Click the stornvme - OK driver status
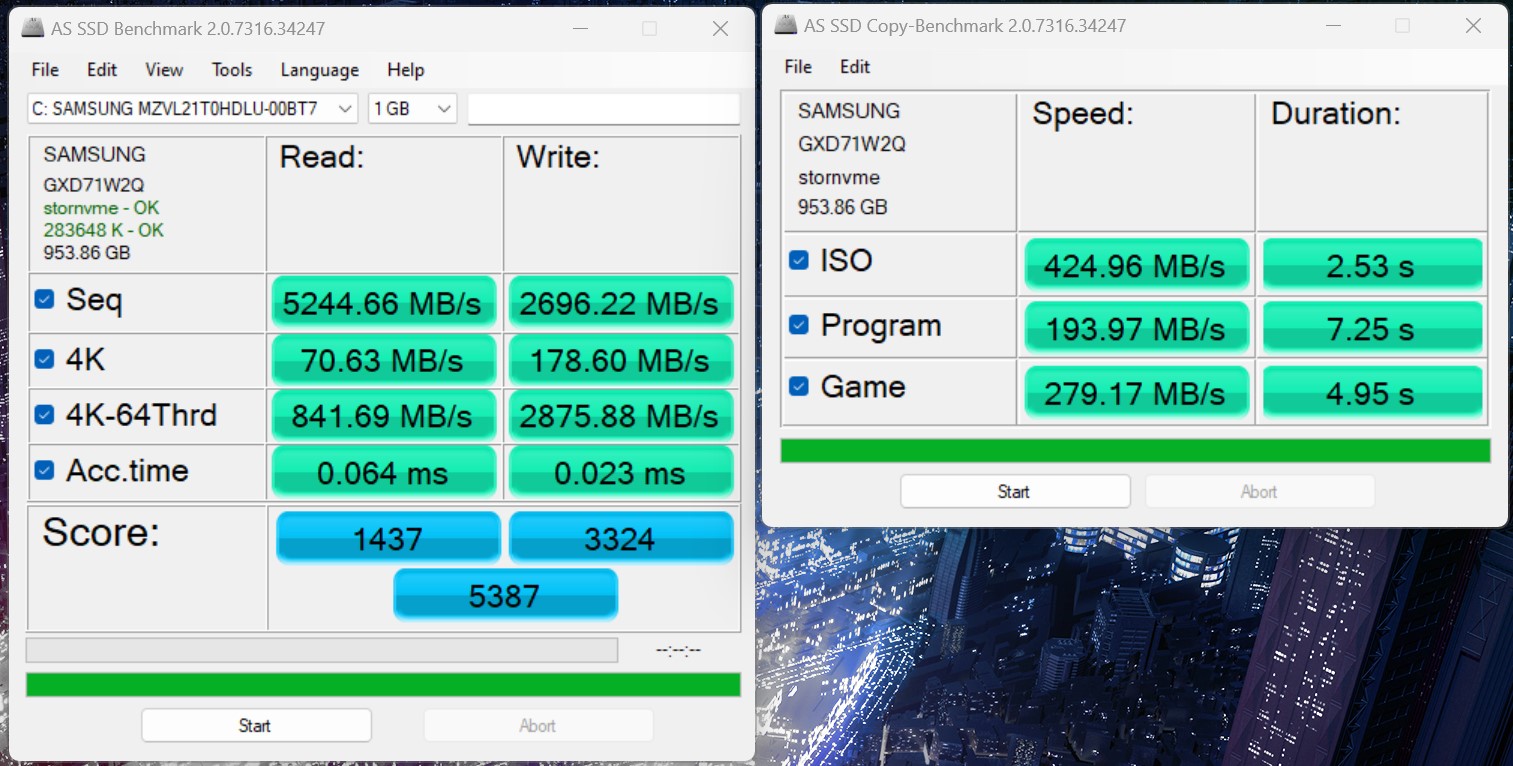The height and width of the screenshot is (766, 1513). (x=101, y=208)
